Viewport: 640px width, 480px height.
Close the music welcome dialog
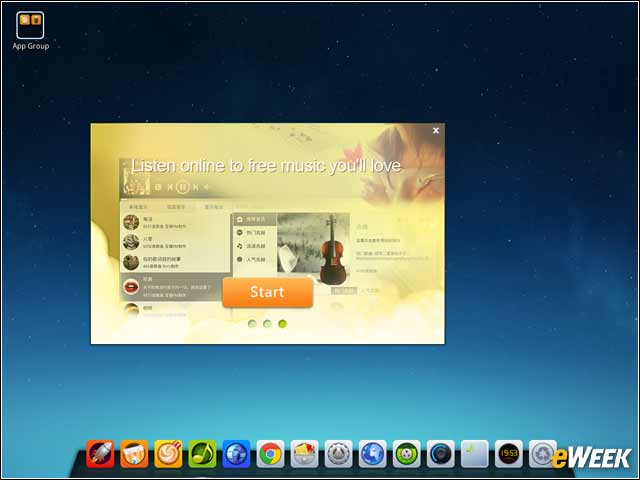point(436,131)
